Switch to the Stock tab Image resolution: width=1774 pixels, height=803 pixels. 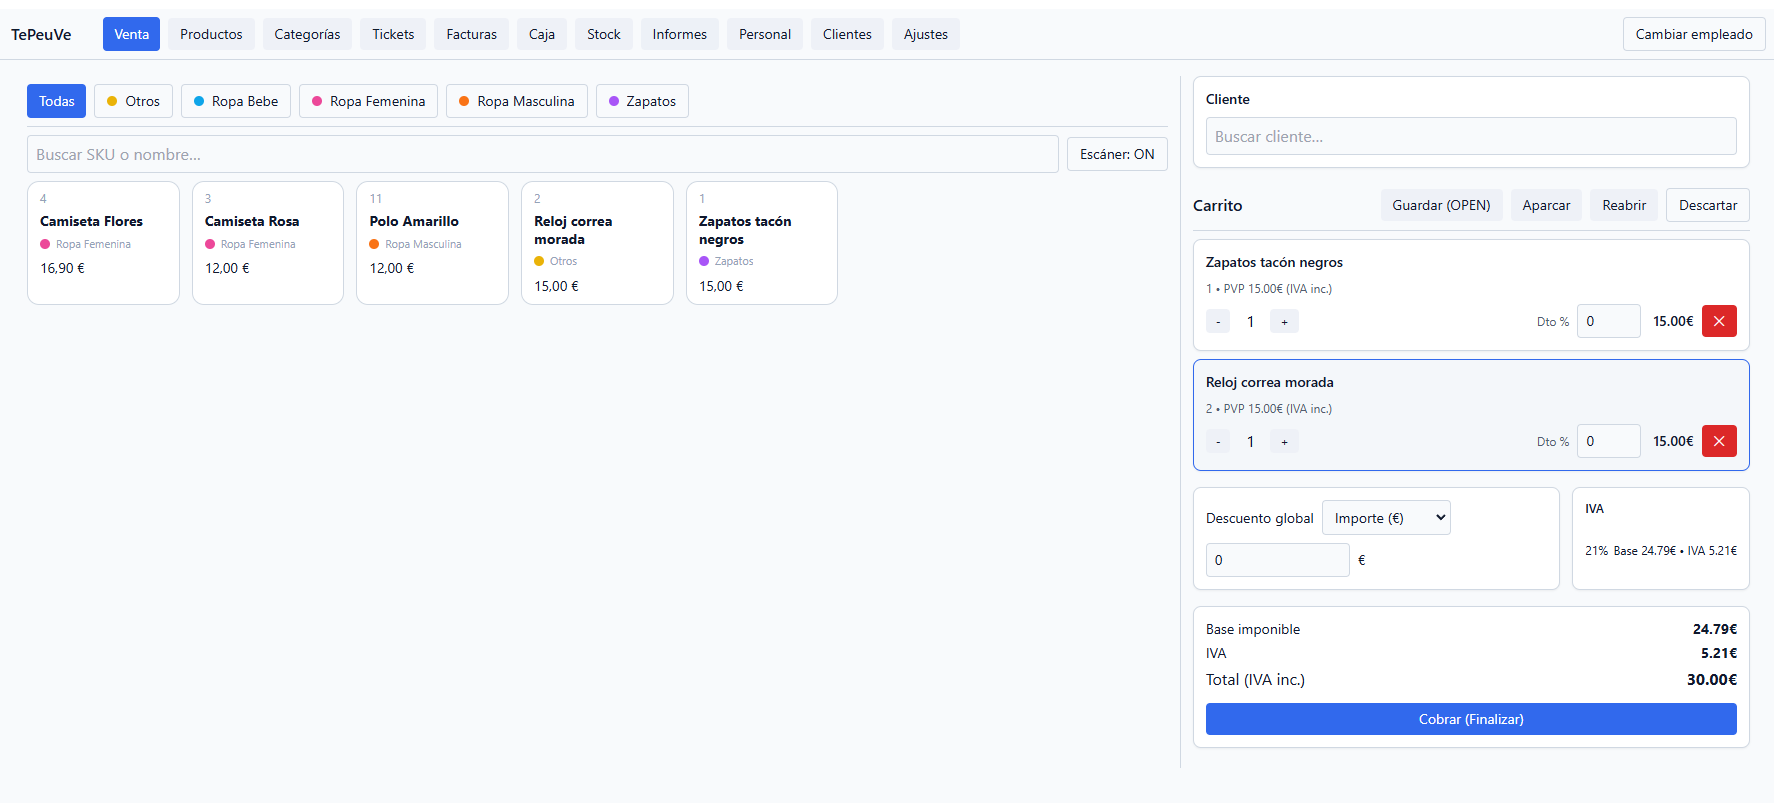tap(603, 34)
